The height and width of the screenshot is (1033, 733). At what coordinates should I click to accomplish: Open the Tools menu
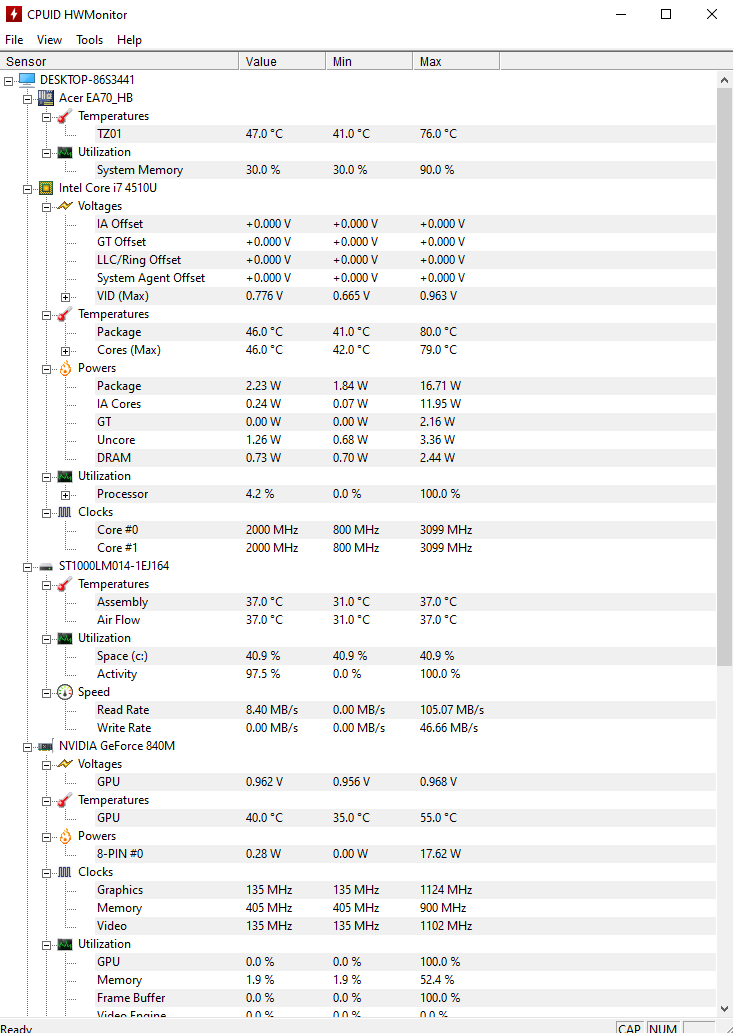pos(90,40)
